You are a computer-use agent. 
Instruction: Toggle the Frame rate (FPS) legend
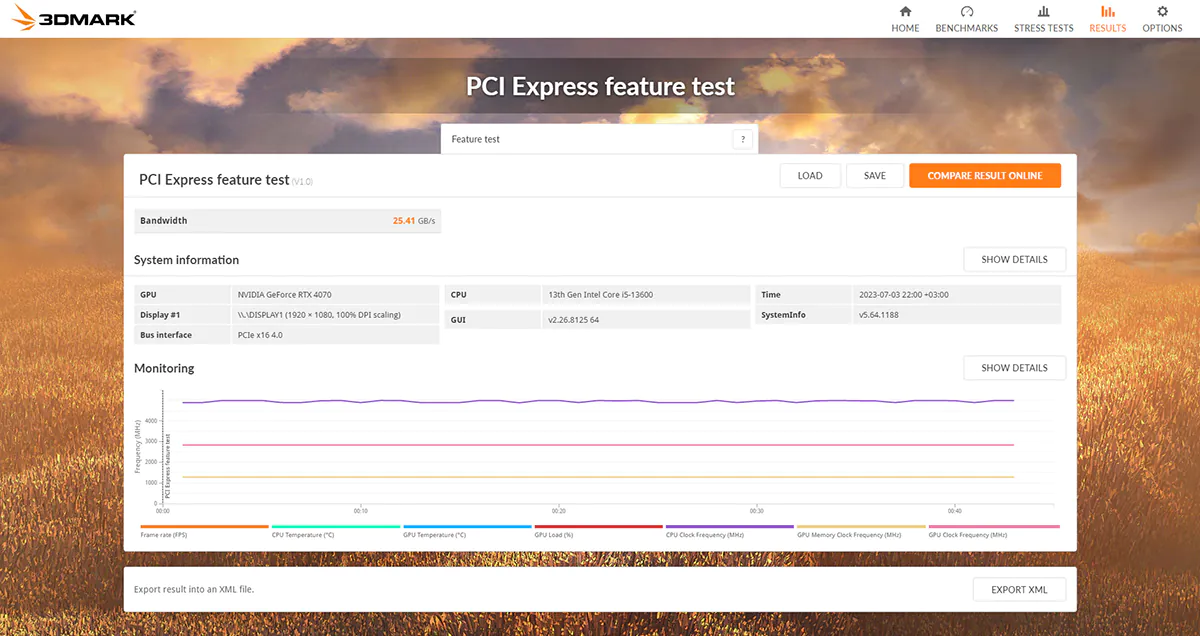[204, 531]
